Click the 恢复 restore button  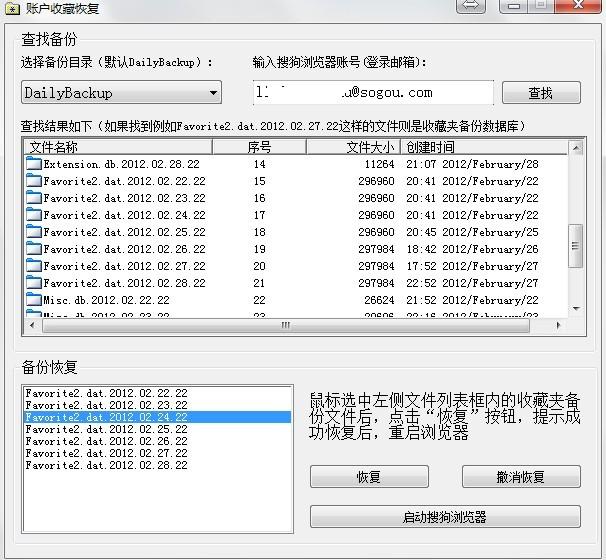pyautogui.click(x=369, y=477)
